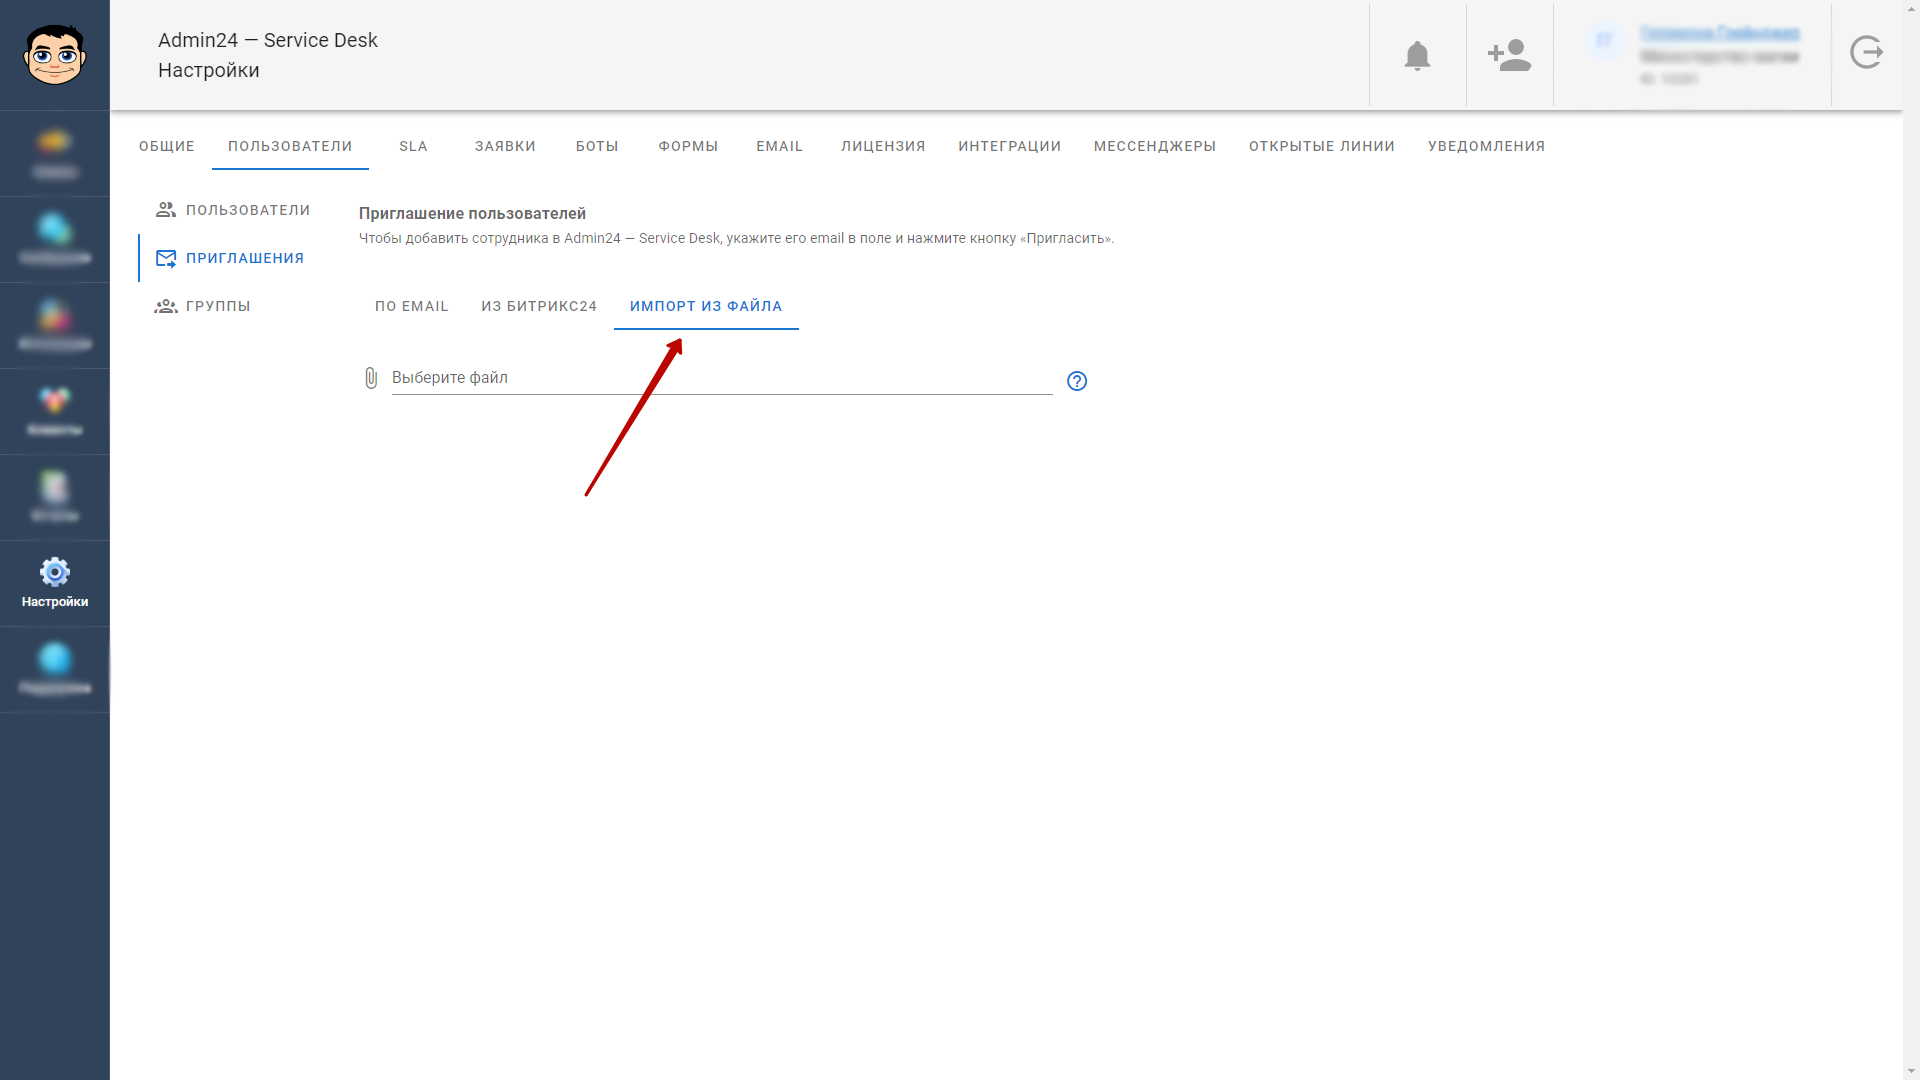Select the По Email invitation tab
The image size is (1920, 1080).
[x=412, y=306]
